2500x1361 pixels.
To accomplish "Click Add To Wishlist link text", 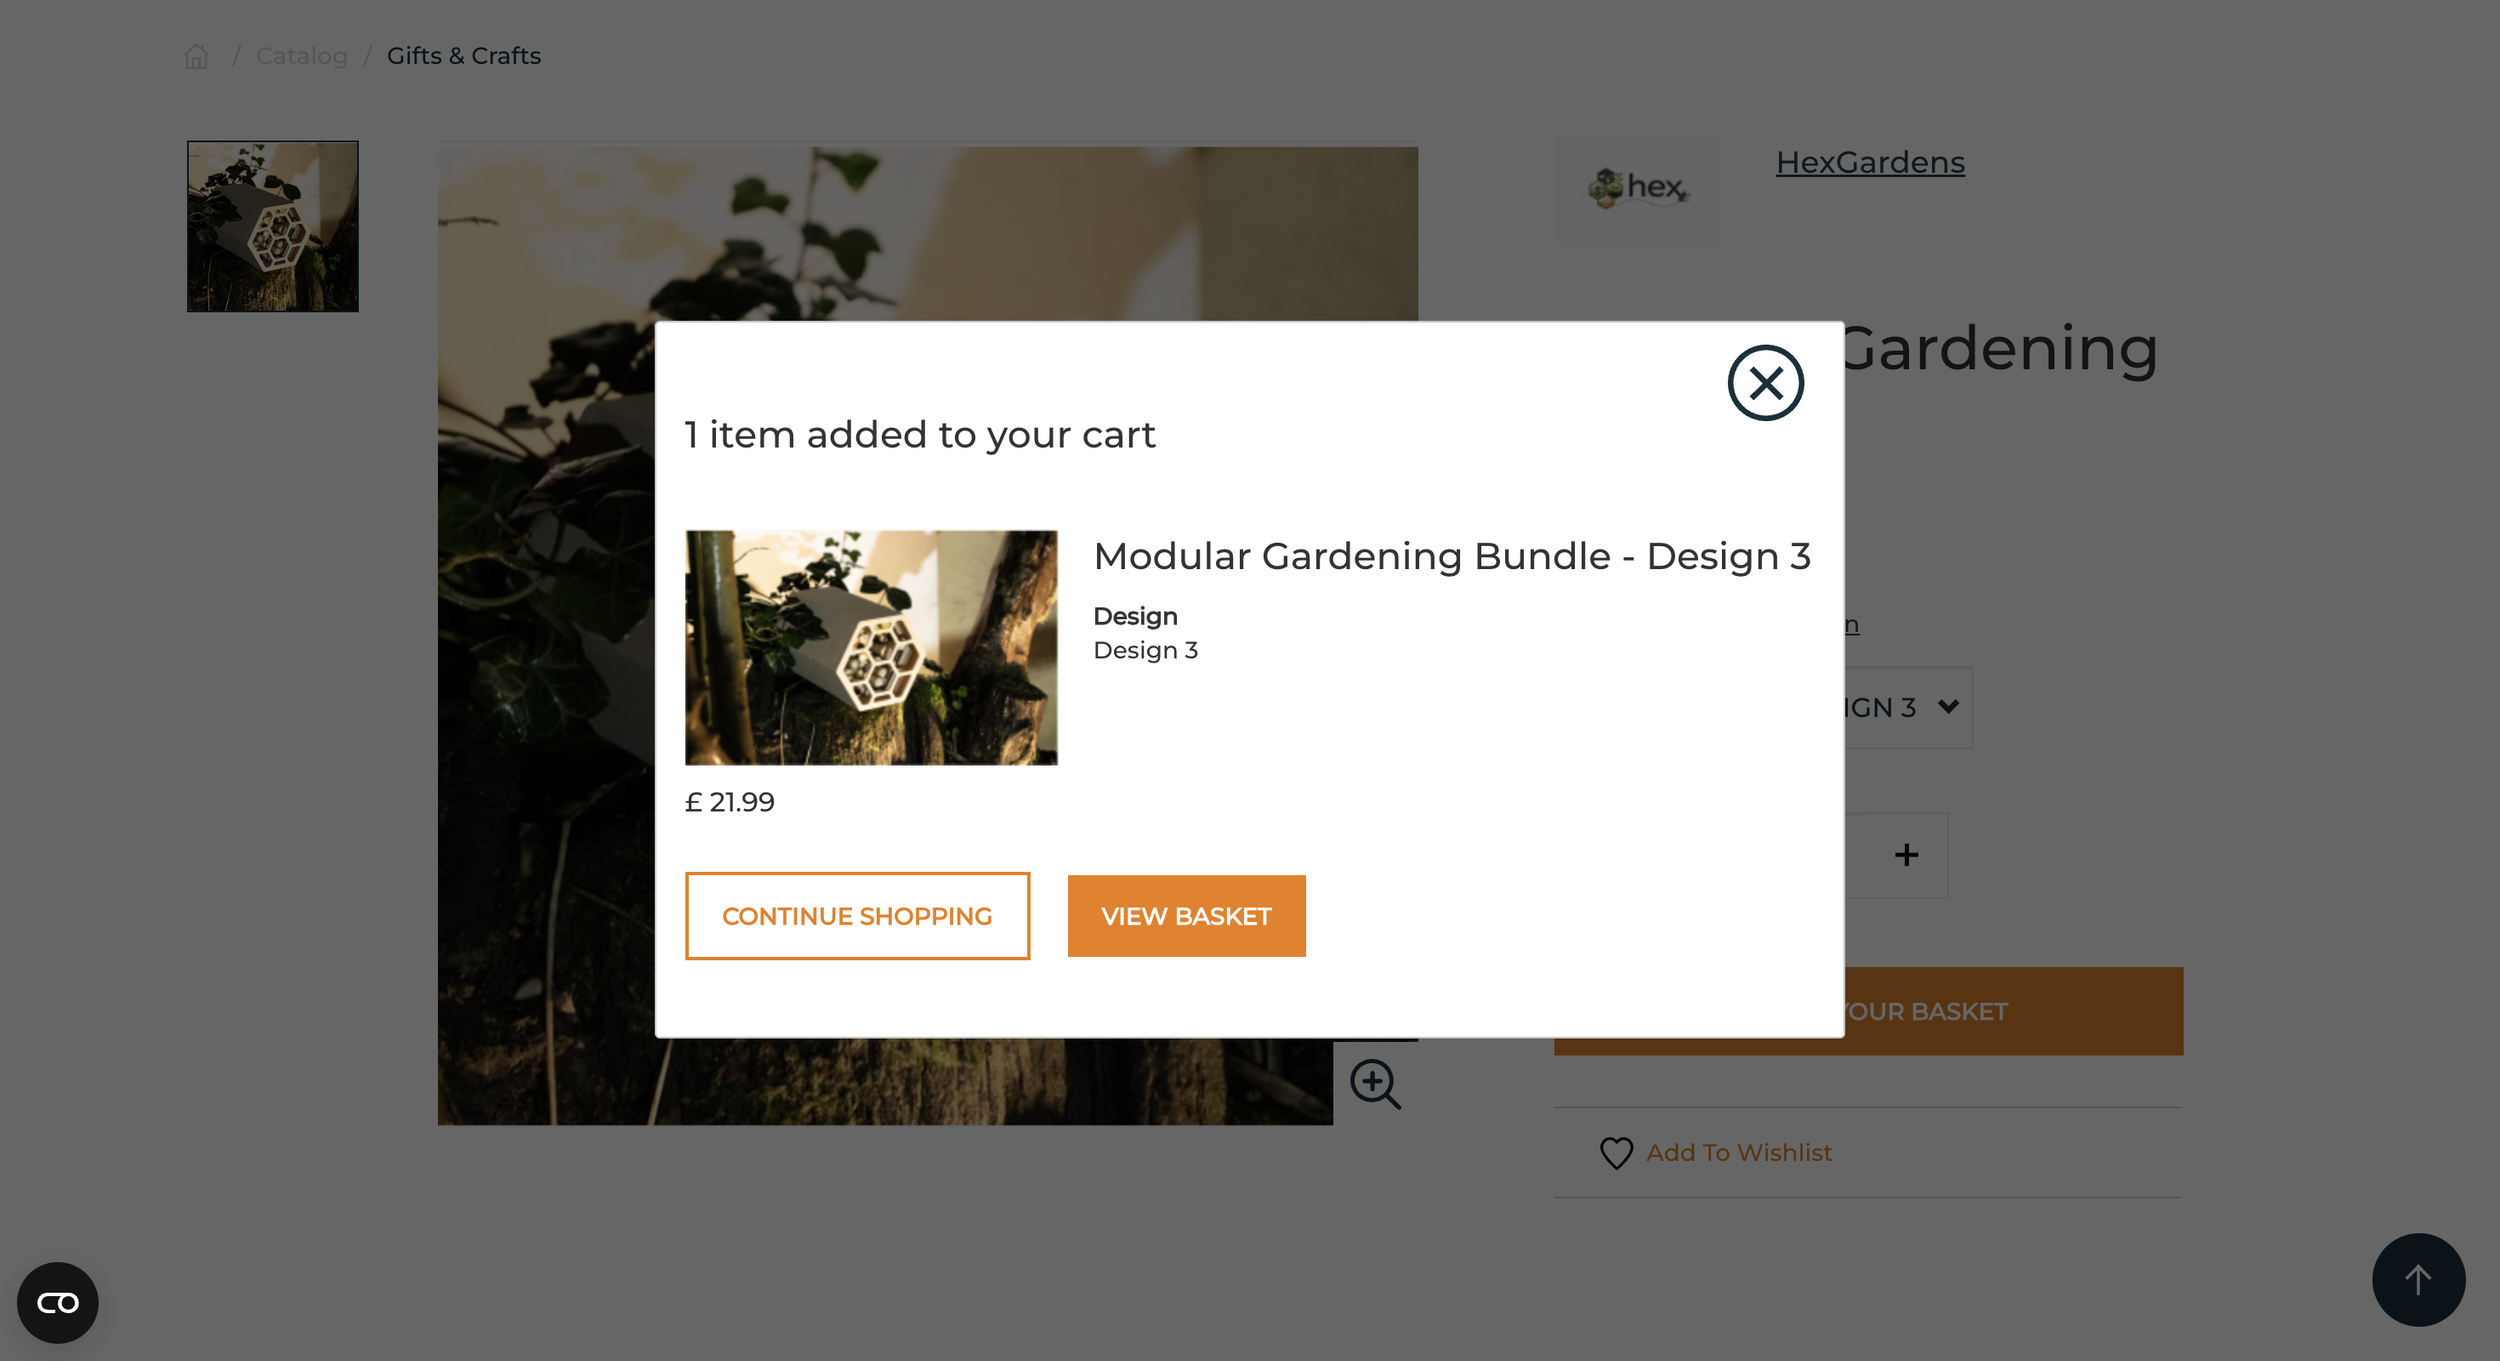I will [x=1739, y=1153].
